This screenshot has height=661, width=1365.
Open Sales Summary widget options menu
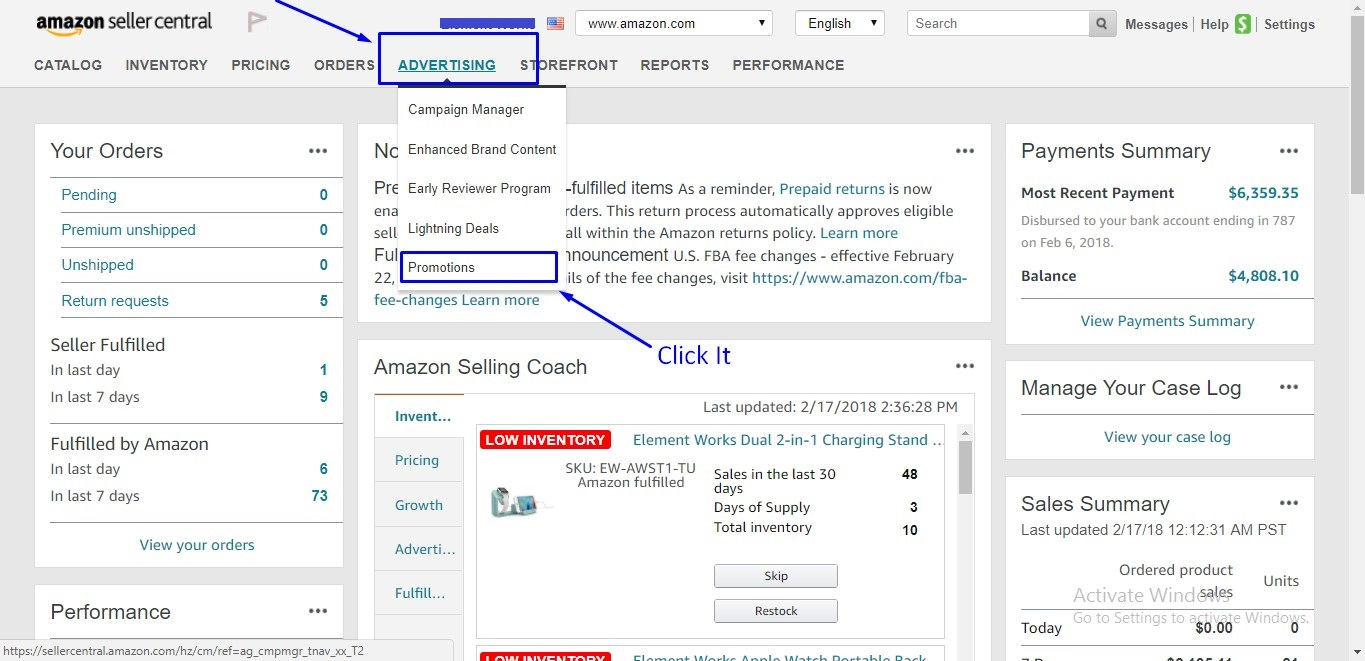(1289, 503)
